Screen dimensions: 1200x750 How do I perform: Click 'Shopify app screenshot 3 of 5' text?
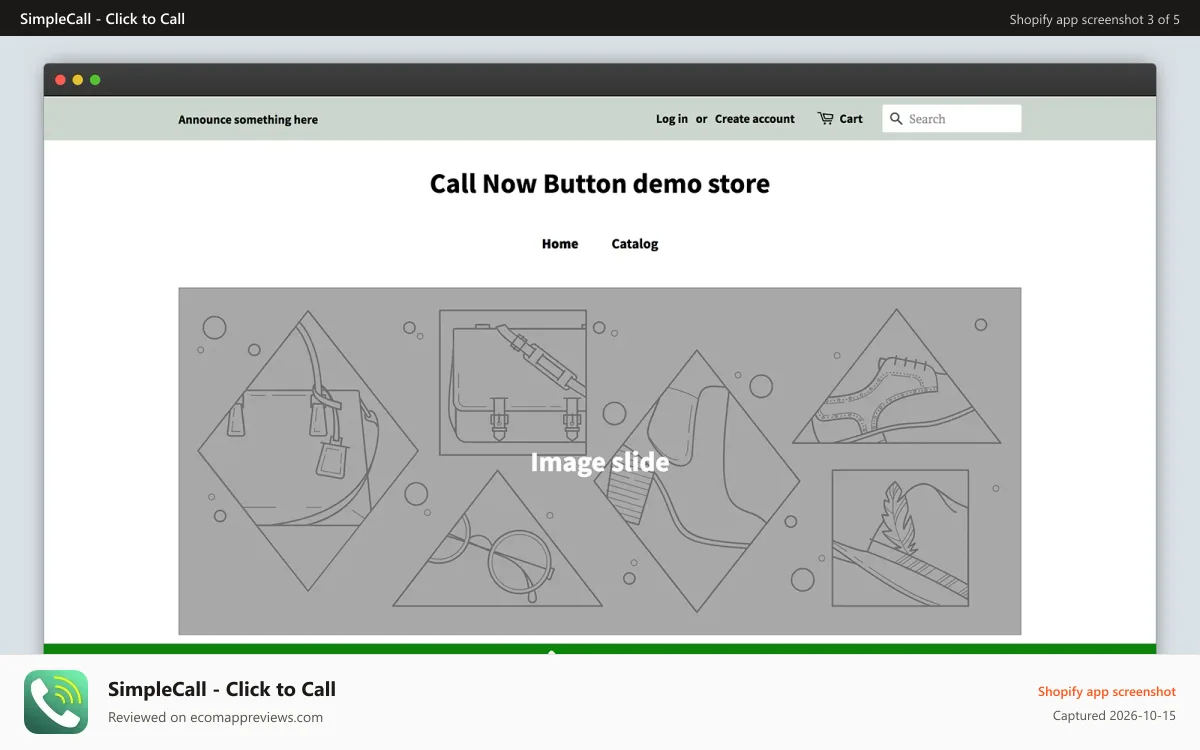[x=1095, y=19]
